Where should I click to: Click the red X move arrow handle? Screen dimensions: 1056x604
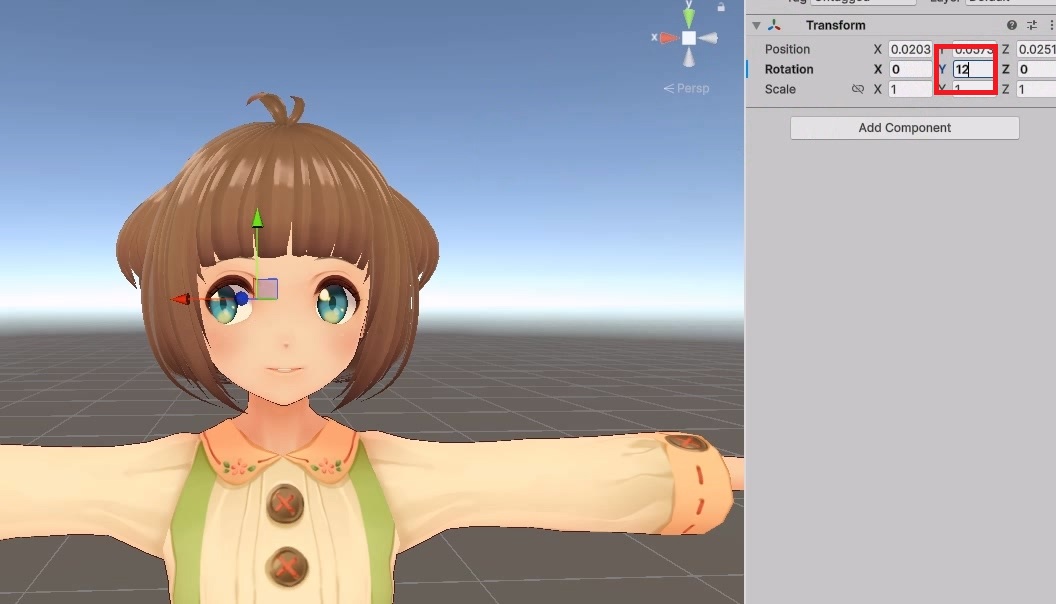tap(180, 299)
